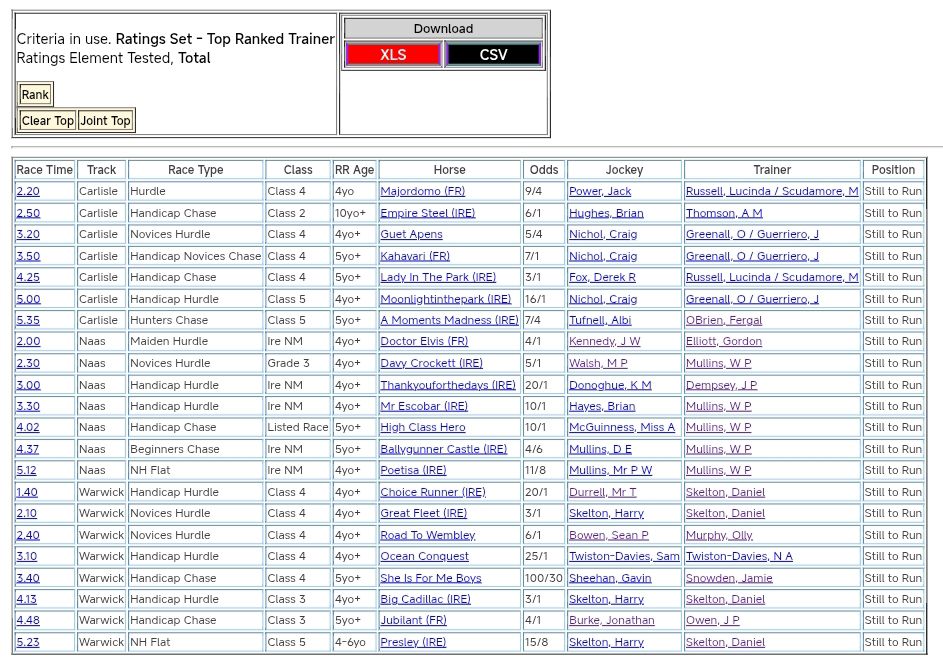The width and height of the screenshot is (943, 667).
Task: Click the Clear Top button
Action: (x=48, y=121)
